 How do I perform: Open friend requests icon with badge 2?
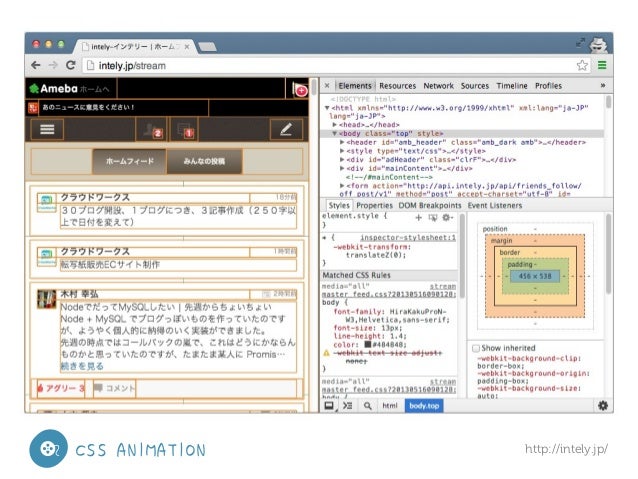pyautogui.click(x=153, y=130)
